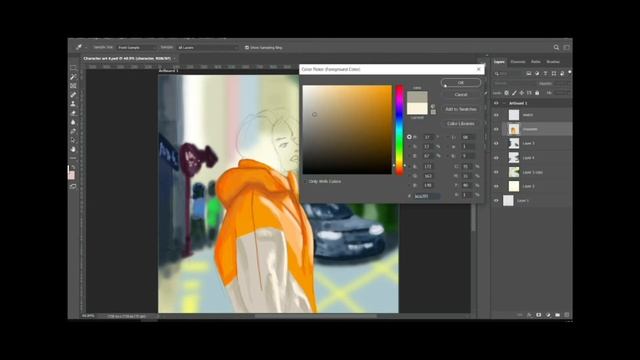640x360 pixels.
Task: Select the Blur drop tool
Action: 73,122
